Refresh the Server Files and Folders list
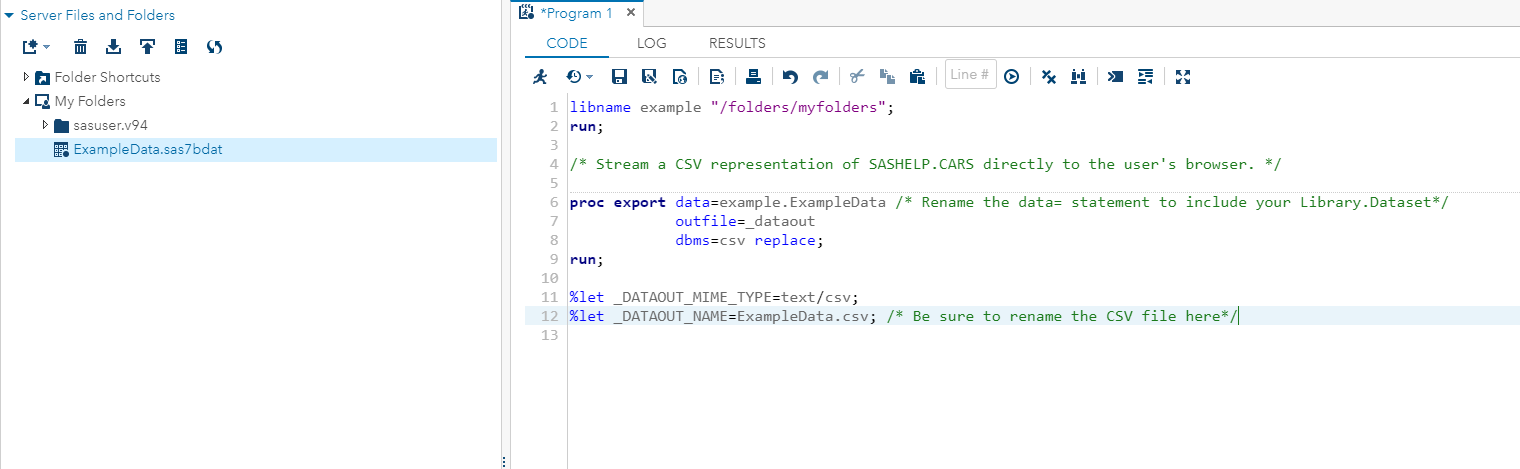Viewport: 1520px width, 469px height. pos(214,47)
